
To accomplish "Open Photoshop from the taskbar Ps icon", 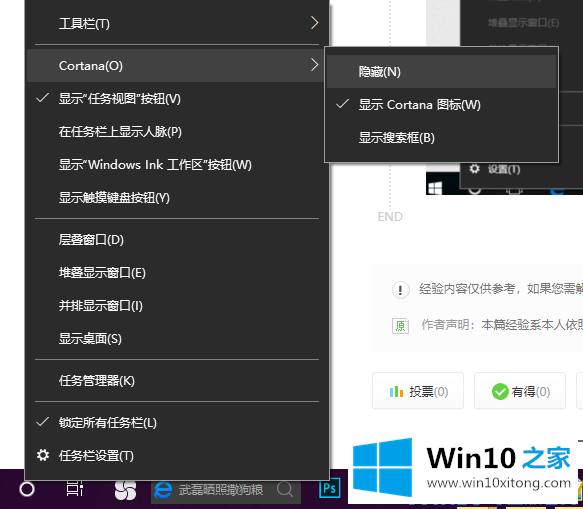I will (x=330, y=488).
